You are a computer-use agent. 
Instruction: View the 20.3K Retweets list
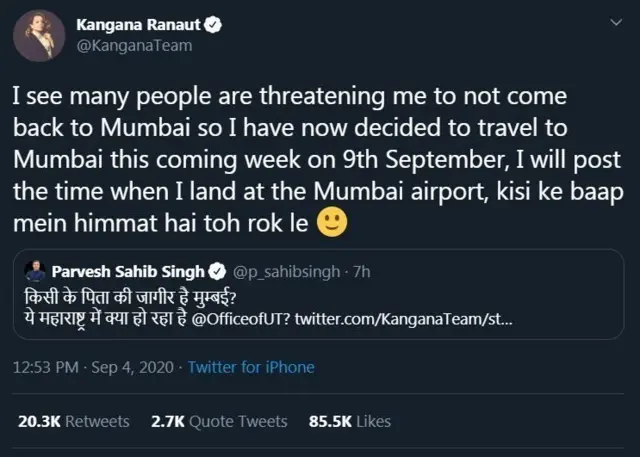tap(73, 421)
